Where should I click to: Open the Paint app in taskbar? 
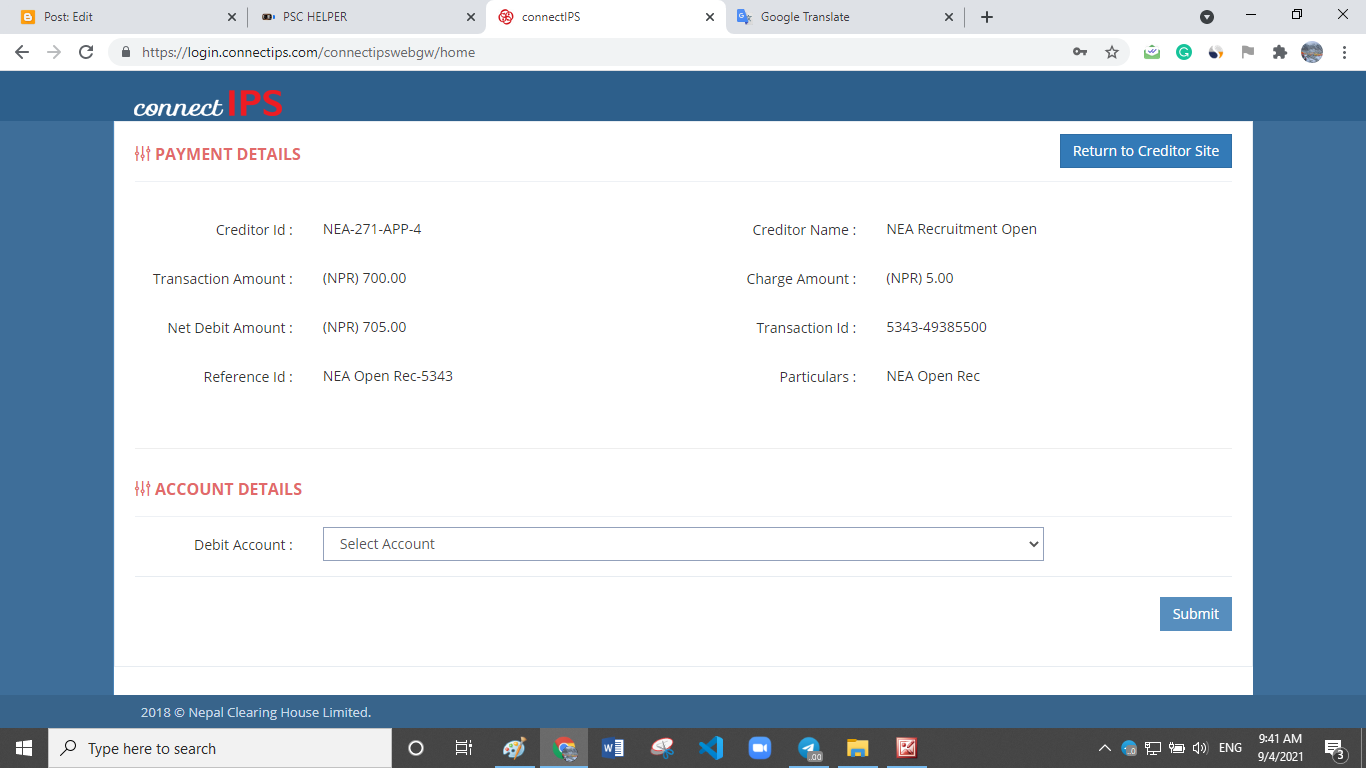514,748
